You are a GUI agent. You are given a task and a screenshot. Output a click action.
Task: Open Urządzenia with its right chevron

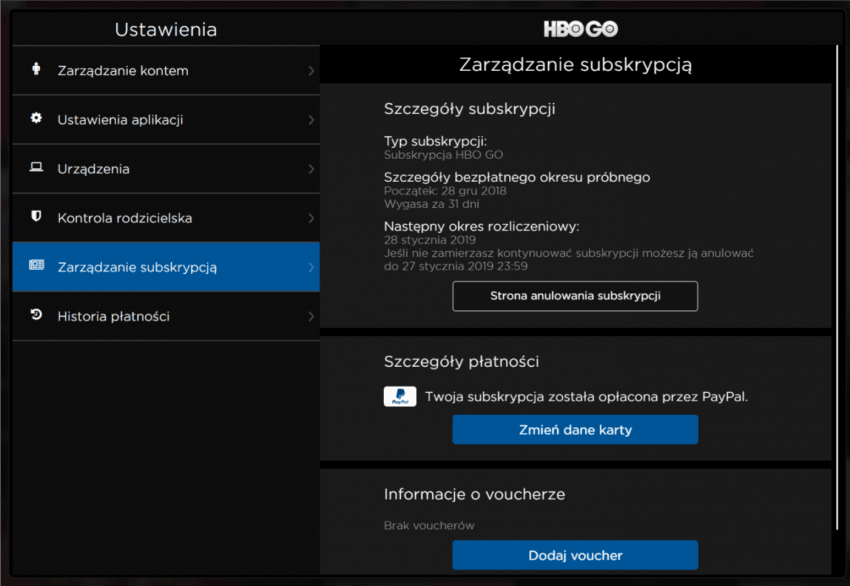(311, 169)
